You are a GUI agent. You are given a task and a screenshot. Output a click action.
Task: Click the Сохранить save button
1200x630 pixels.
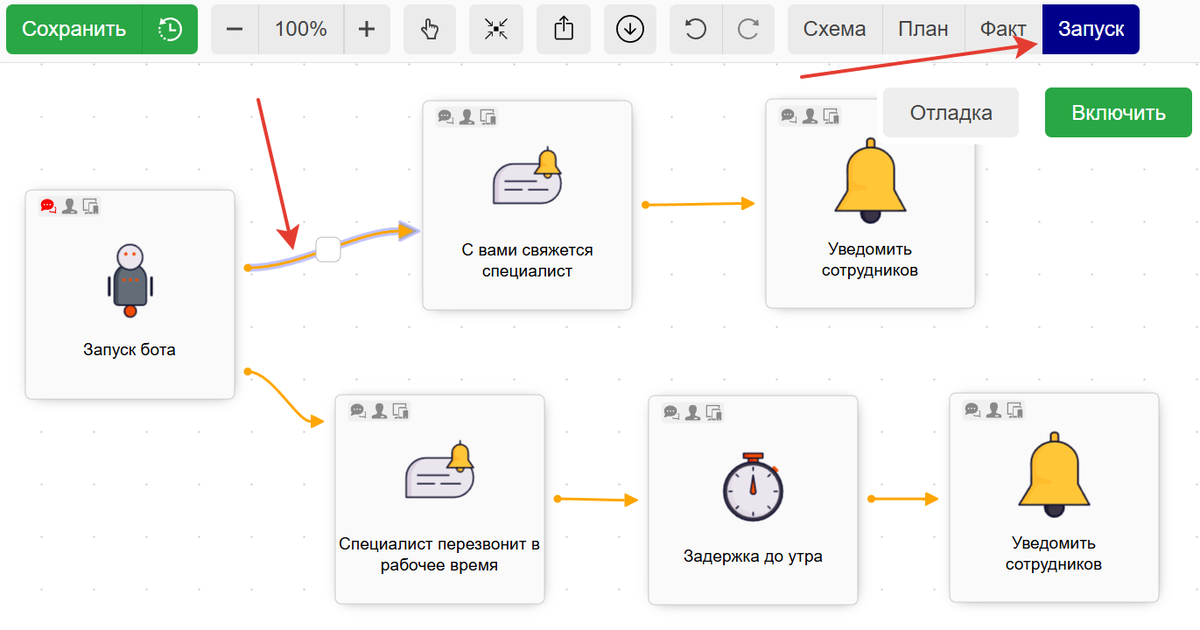(74, 29)
